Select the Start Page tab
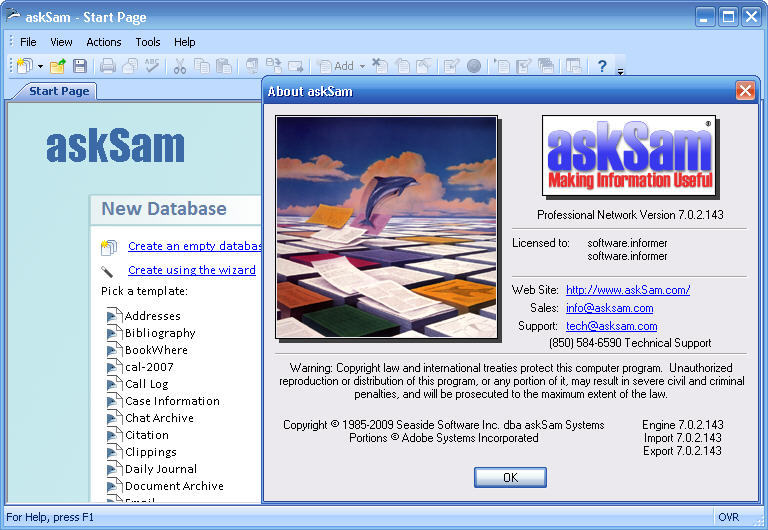Viewport: 768px width, 530px height. click(59, 91)
